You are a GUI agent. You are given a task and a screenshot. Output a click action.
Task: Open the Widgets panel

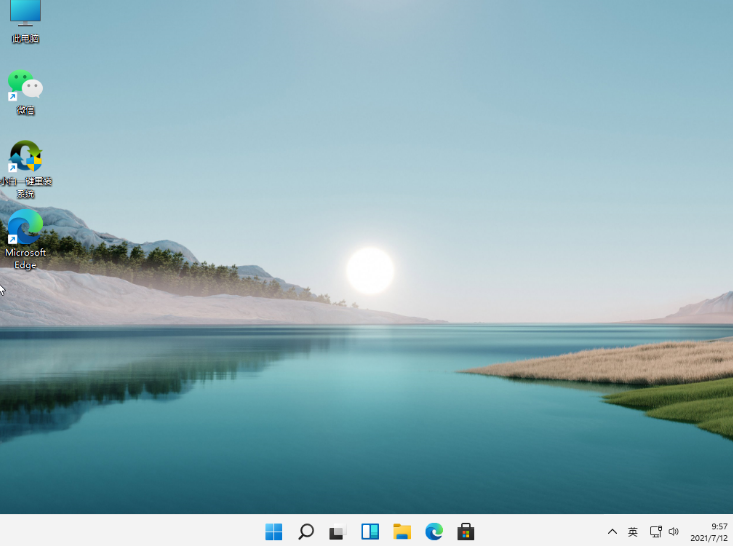(370, 532)
